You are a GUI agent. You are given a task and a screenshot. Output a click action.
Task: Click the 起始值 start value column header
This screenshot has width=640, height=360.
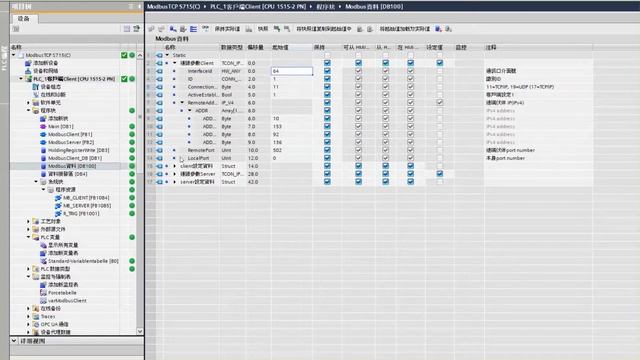tap(280, 47)
